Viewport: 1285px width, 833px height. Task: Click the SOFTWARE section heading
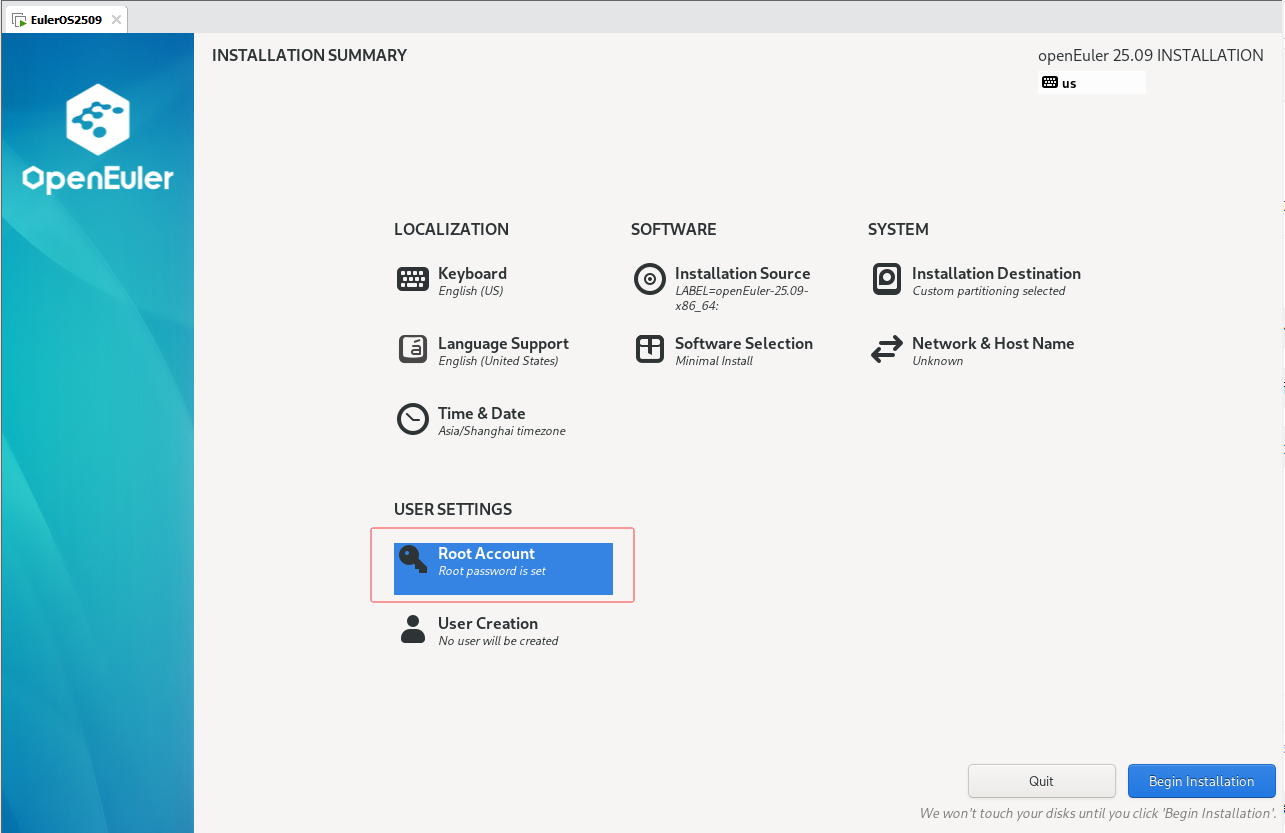[673, 229]
